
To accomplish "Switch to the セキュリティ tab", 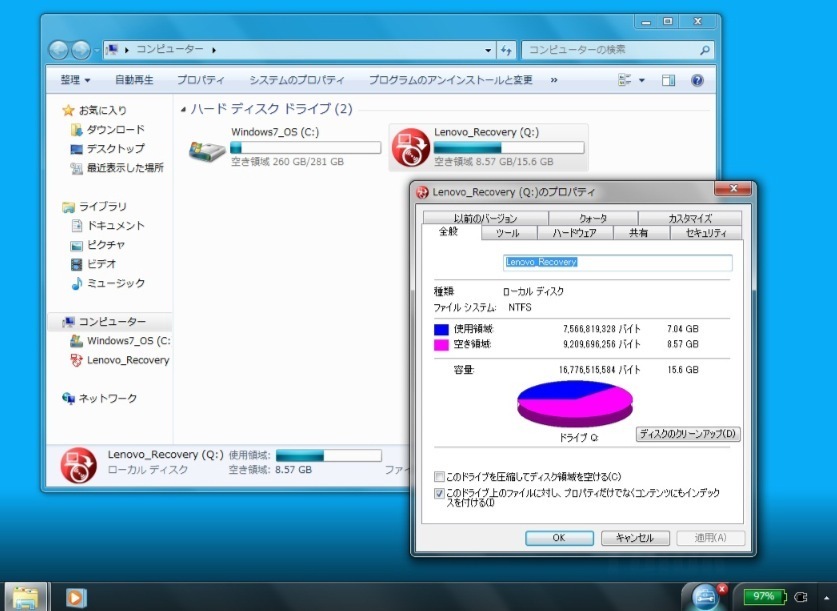I will pyautogui.click(x=706, y=233).
